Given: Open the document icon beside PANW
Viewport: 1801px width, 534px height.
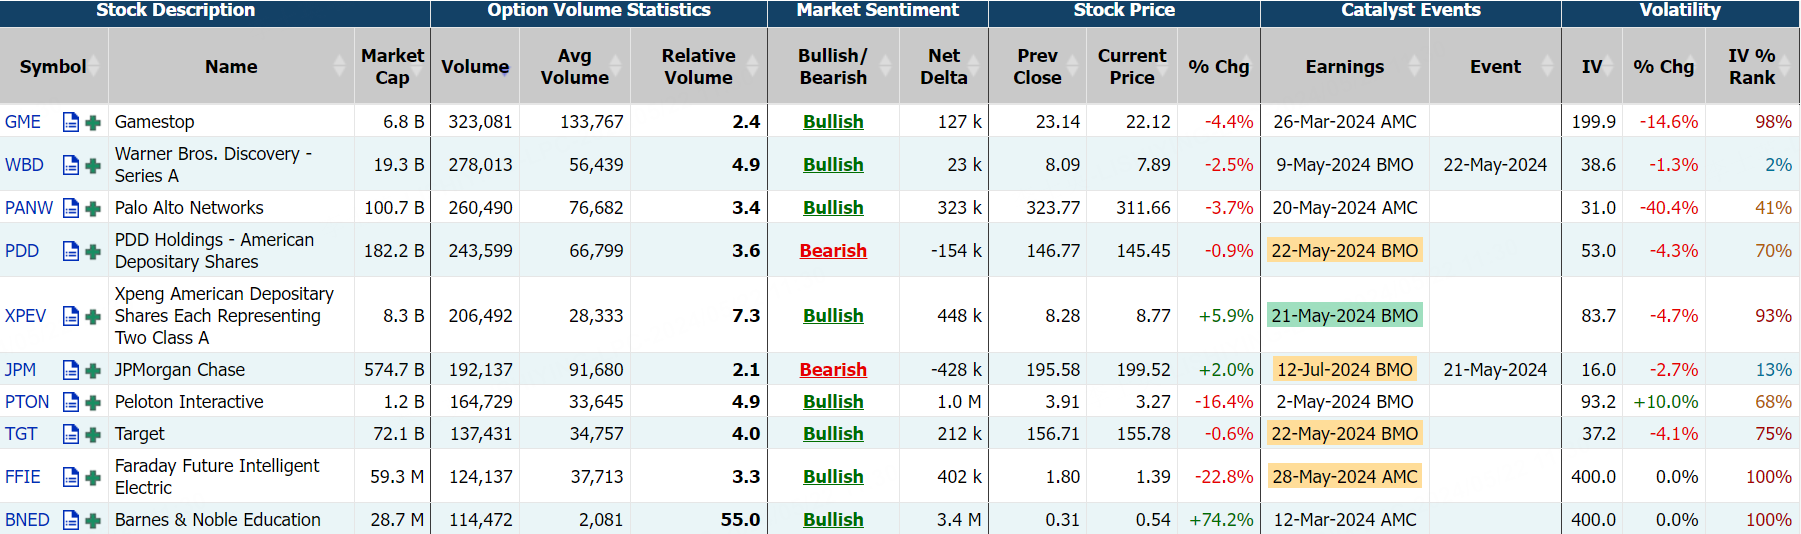Looking at the screenshot, I should click(71, 208).
